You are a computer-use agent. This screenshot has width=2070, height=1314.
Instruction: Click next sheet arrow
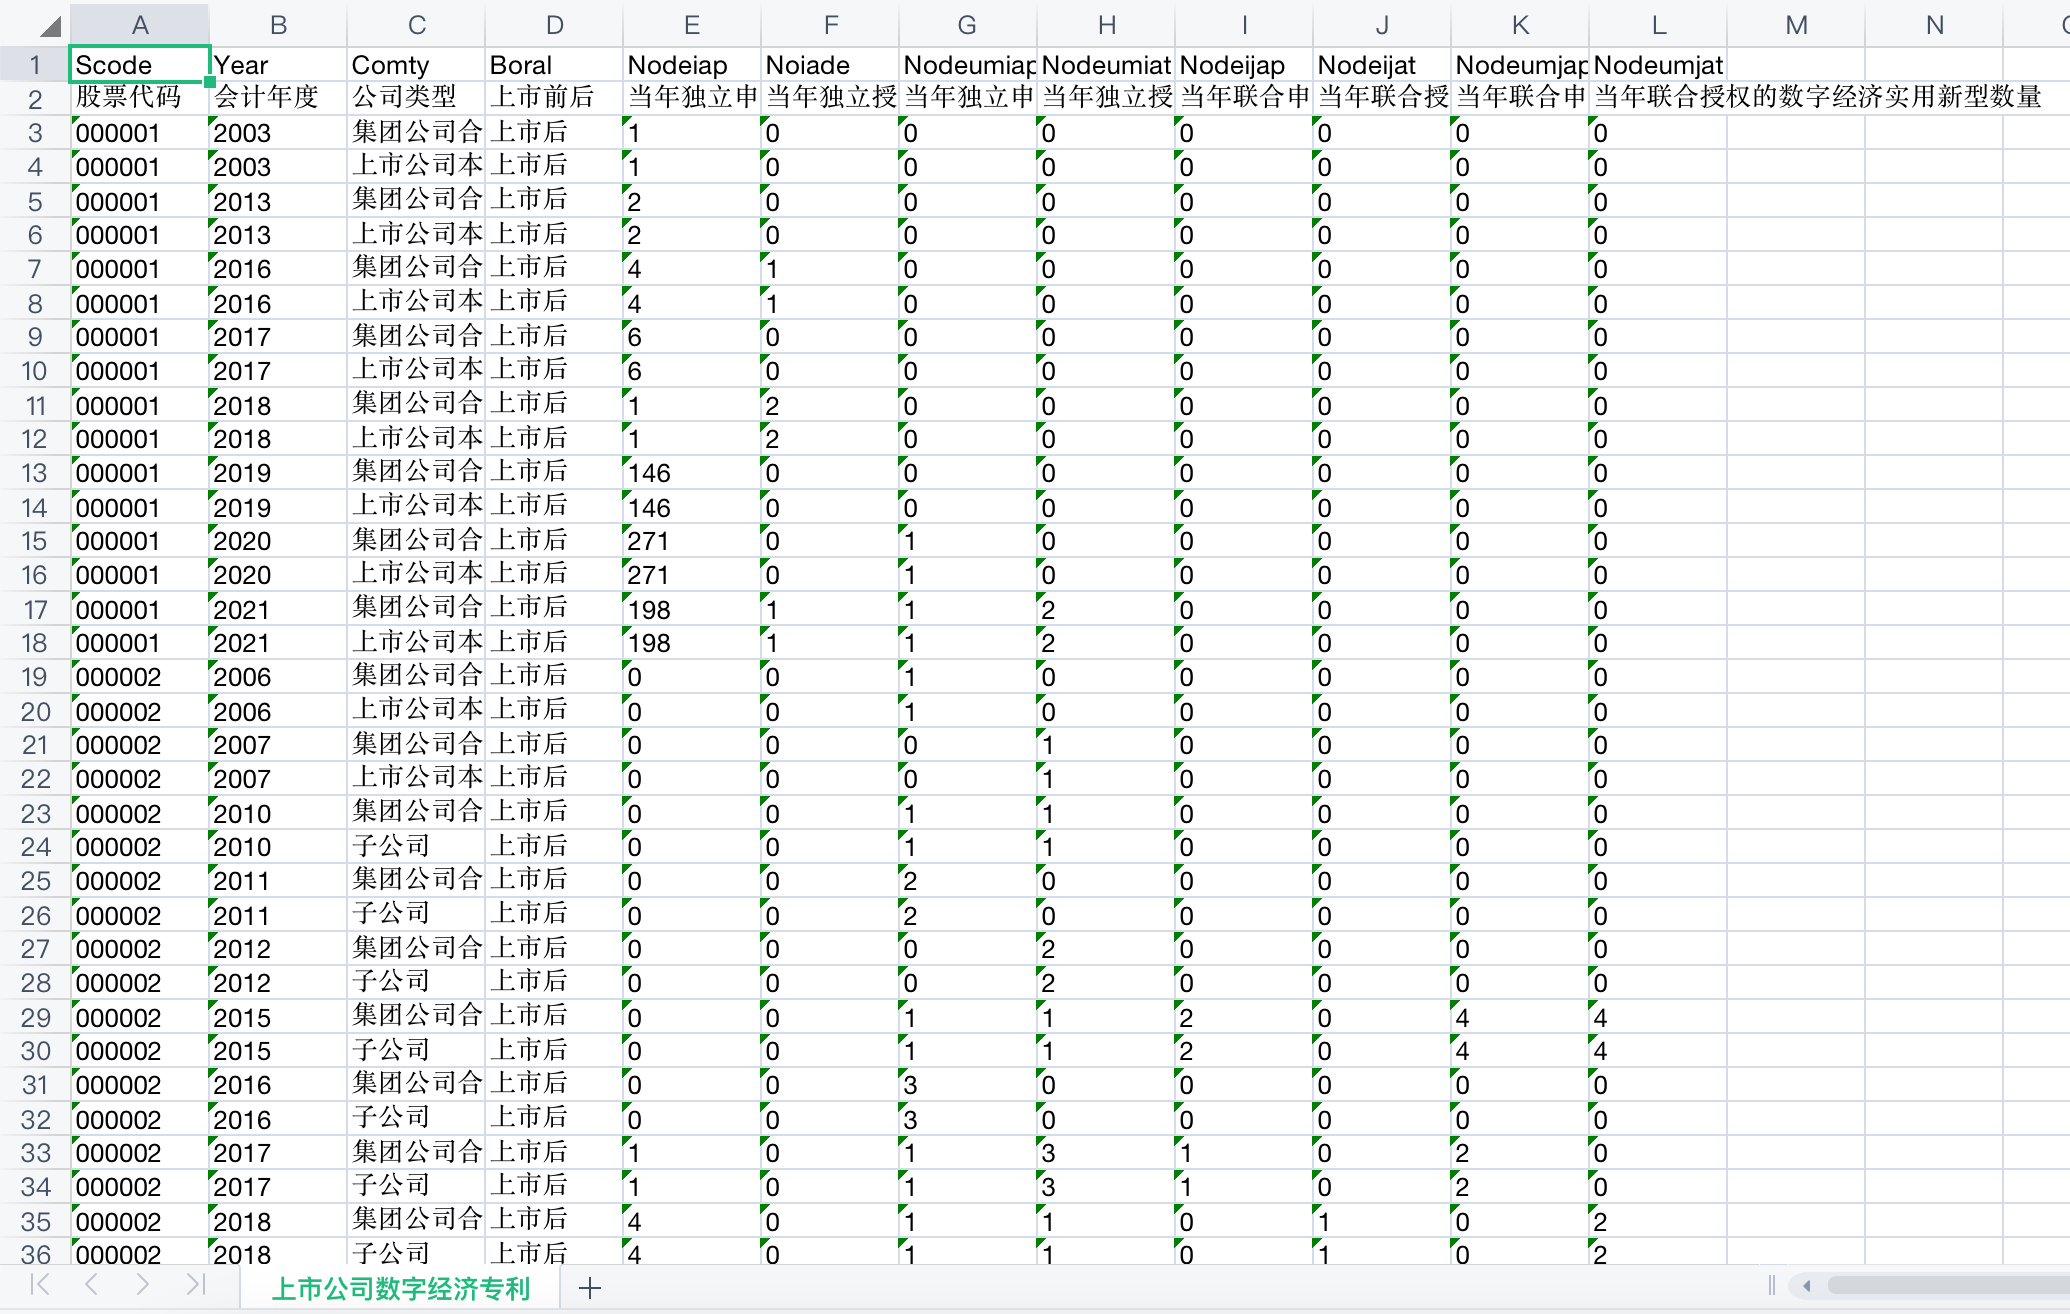pos(143,1285)
